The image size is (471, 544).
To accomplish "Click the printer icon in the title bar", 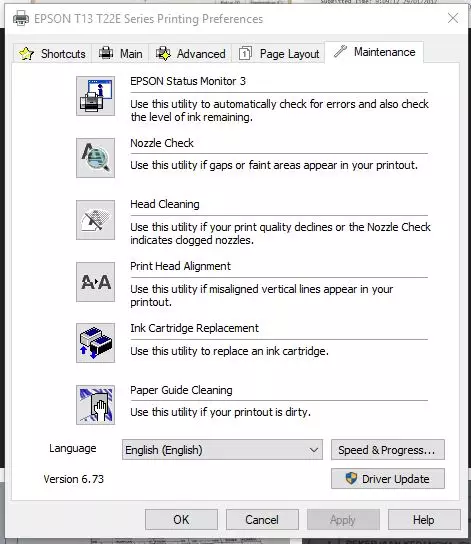I will pyautogui.click(x=21, y=18).
